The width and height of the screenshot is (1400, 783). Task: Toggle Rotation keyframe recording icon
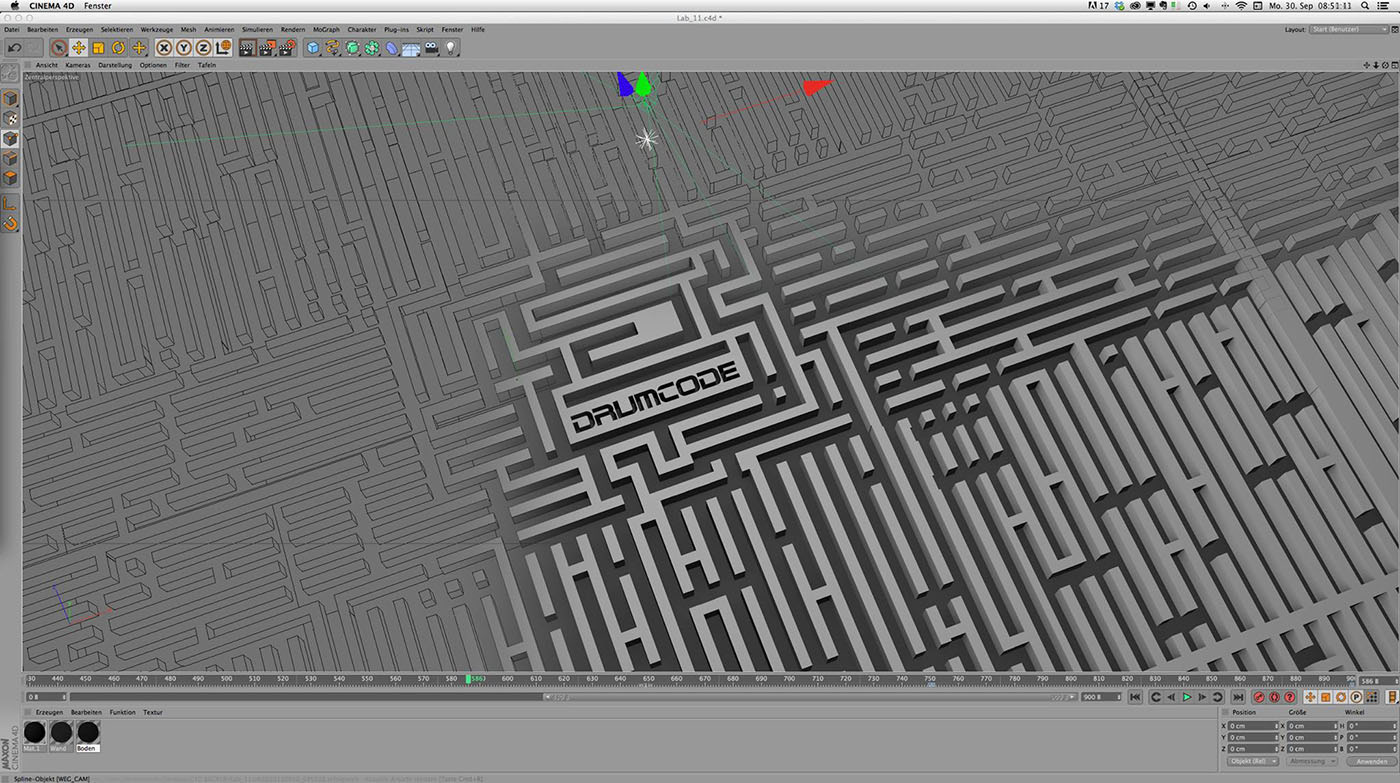[x=1341, y=697]
